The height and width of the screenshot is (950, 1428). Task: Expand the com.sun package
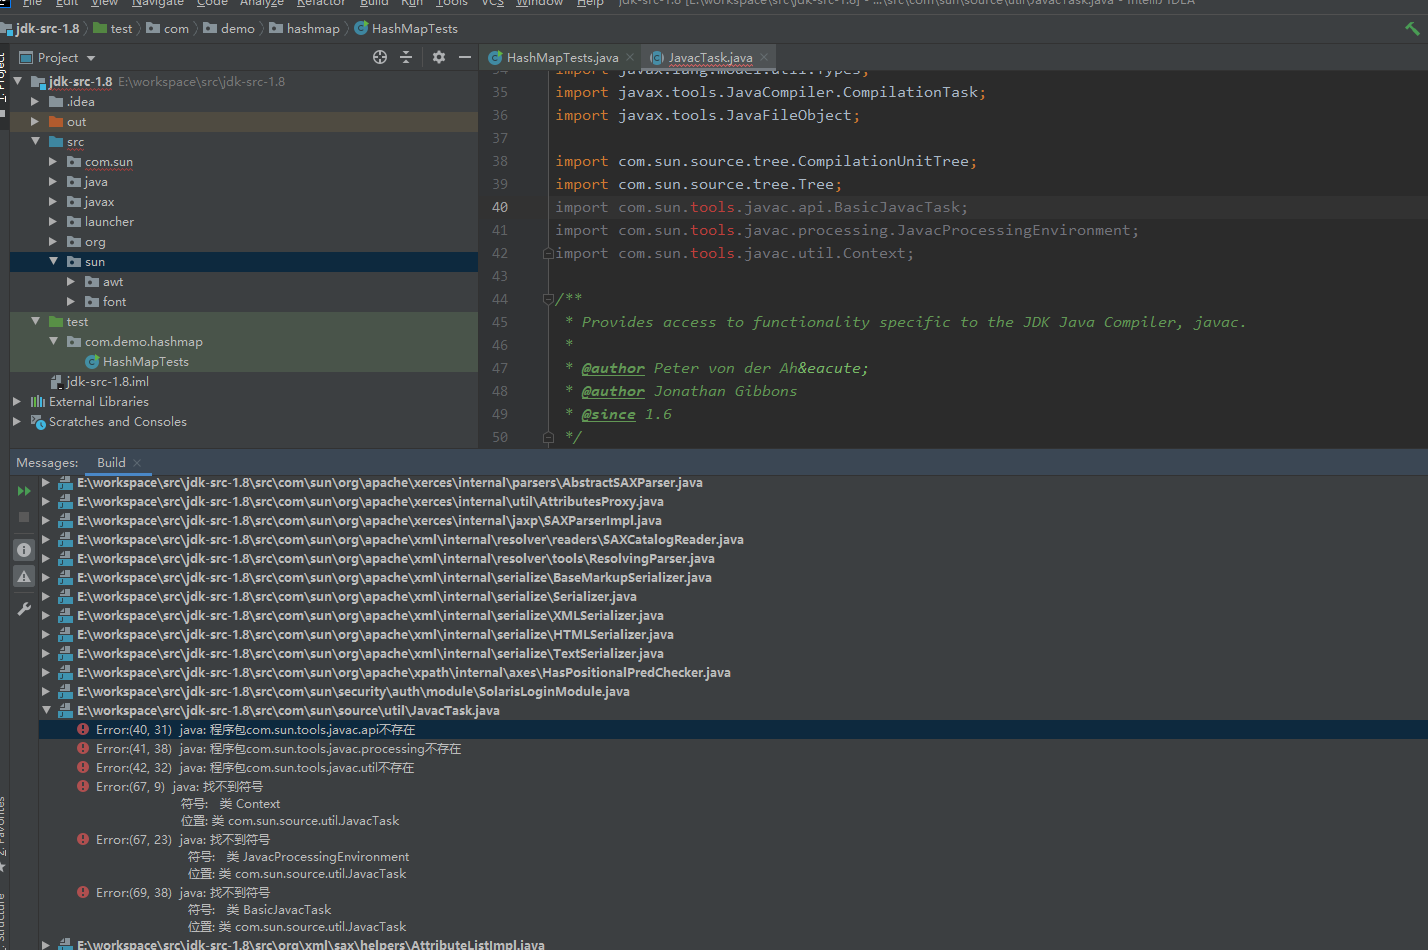click(x=53, y=162)
